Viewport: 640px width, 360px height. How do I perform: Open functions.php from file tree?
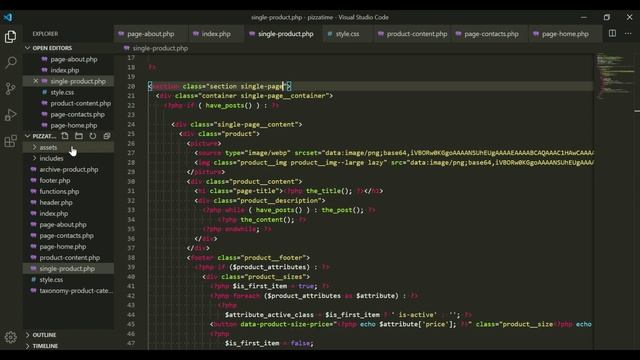point(68,191)
